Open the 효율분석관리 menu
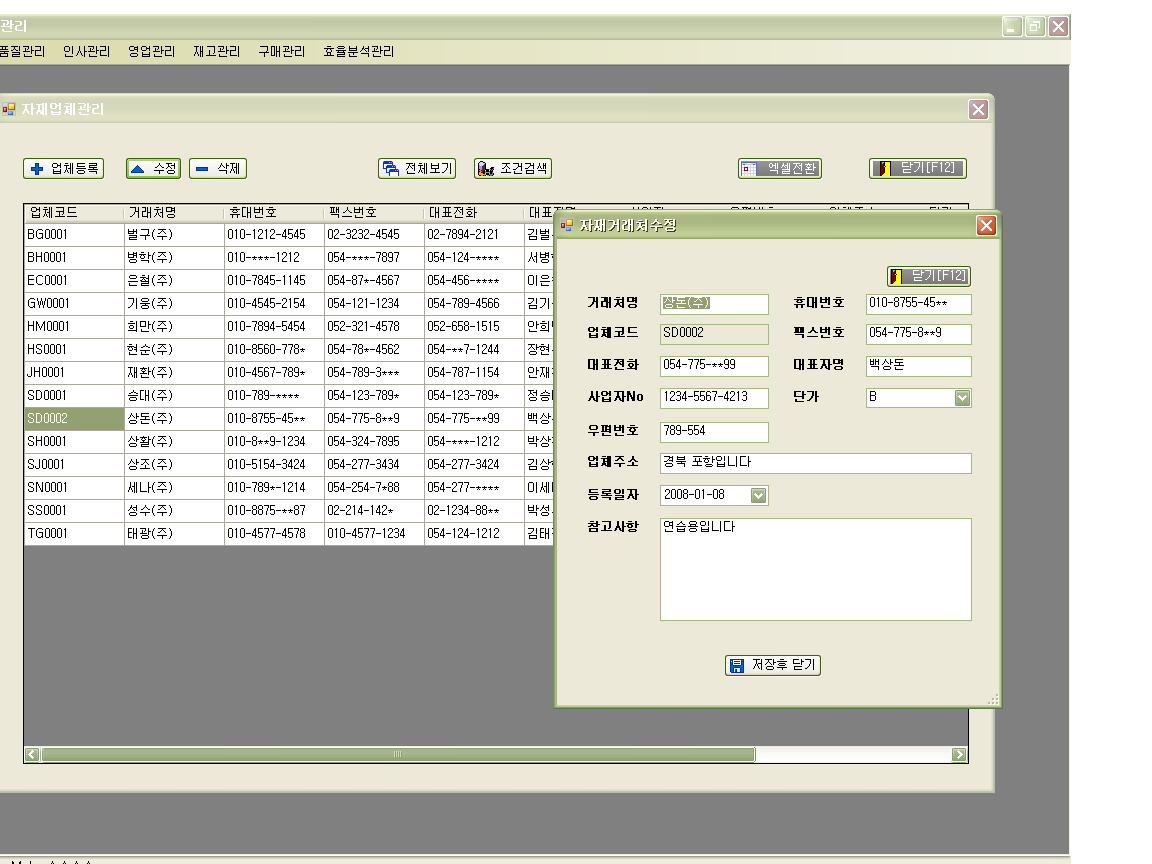This screenshot has width=1152, height=864. point(359,51)
